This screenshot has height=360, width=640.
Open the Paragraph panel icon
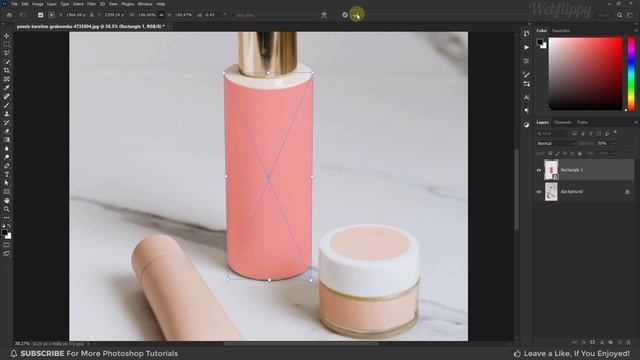[527, 111]
